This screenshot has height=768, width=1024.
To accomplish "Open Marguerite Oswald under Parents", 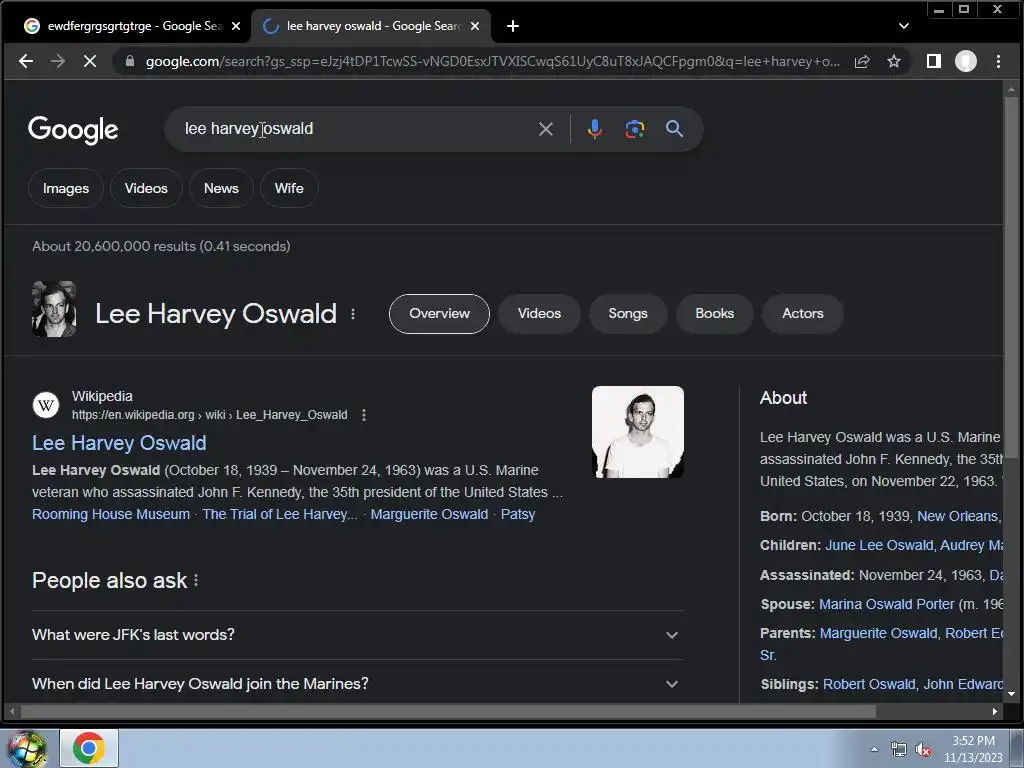I will (x=878, y=633).
